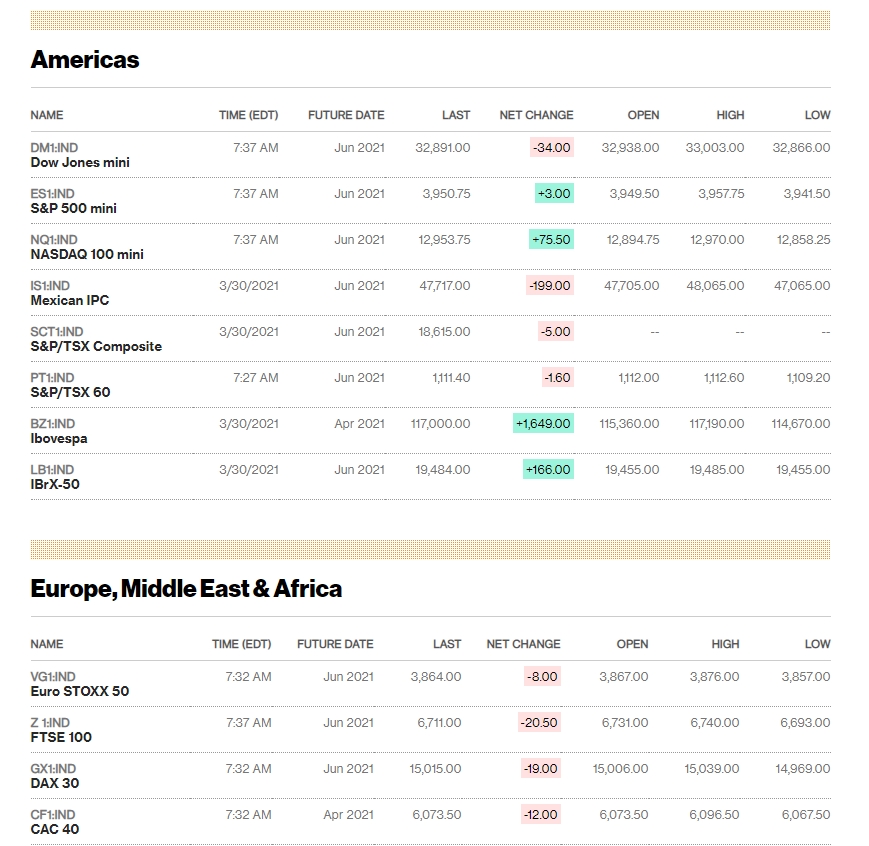869x846 pixels.
Task: Click the FTSE 100 red -20.50 badge
Action: click(540, 723)
